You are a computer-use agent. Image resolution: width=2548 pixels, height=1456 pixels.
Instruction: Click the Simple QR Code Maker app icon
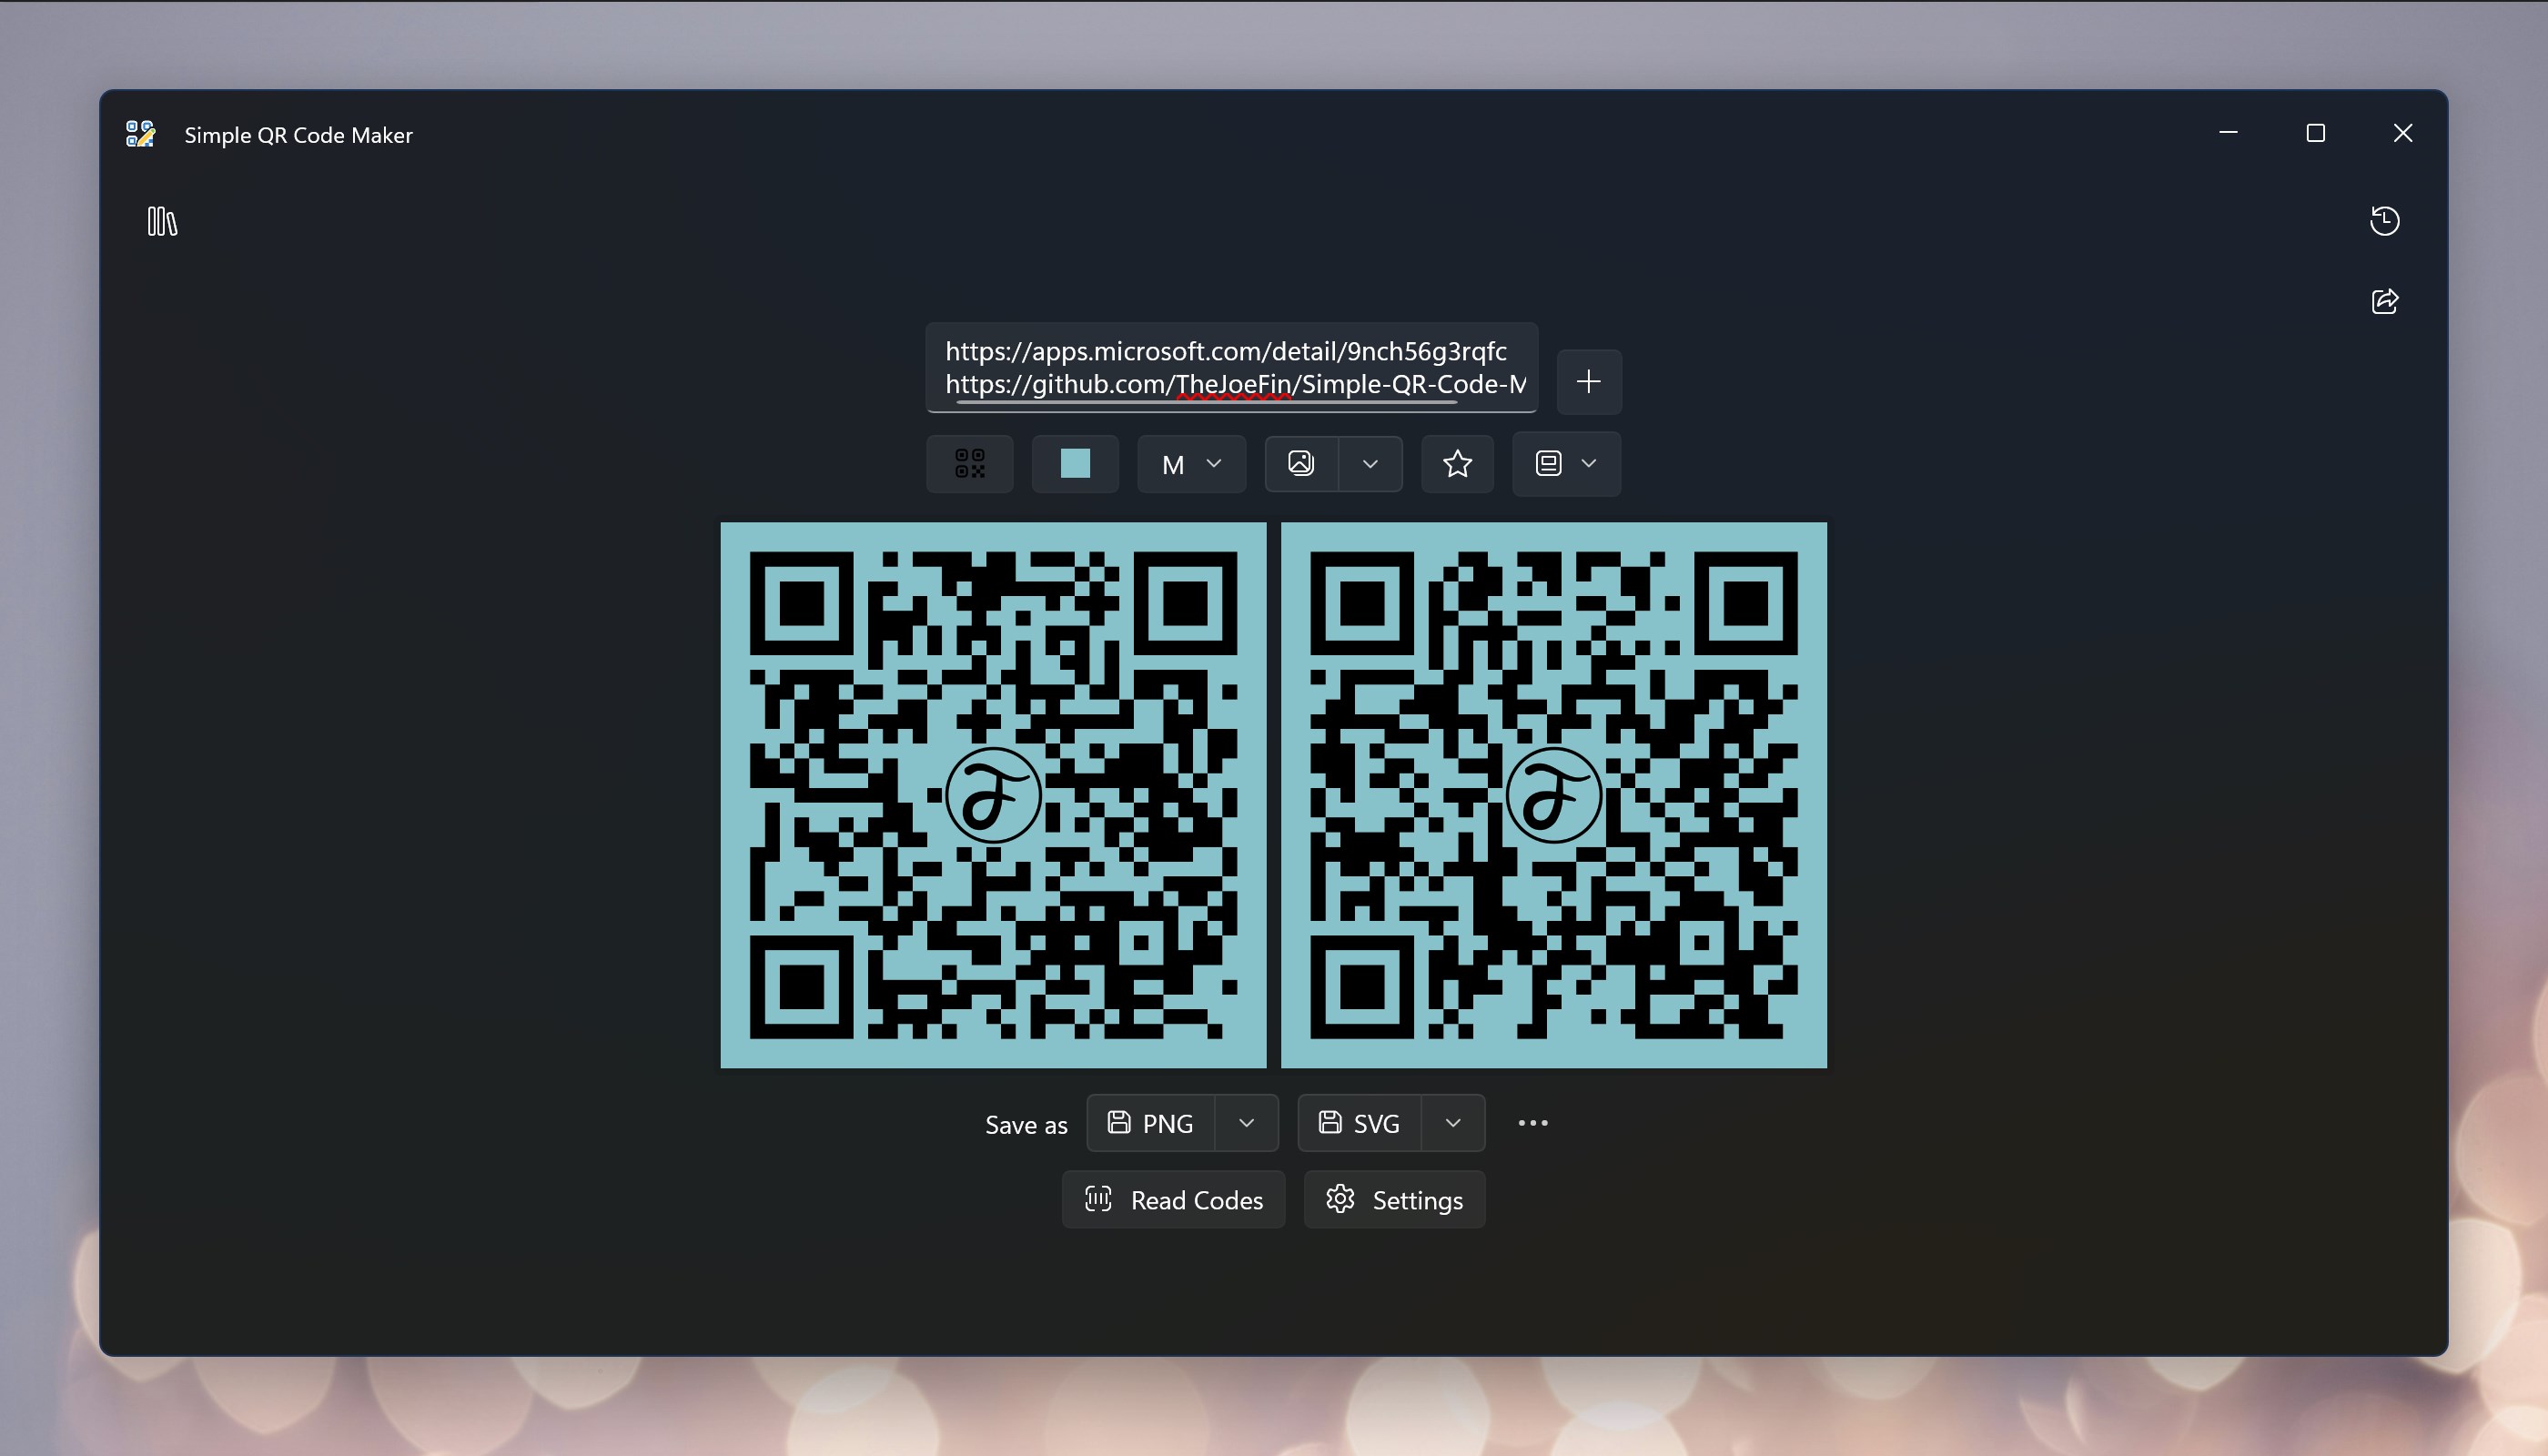[x=141, y=134]
